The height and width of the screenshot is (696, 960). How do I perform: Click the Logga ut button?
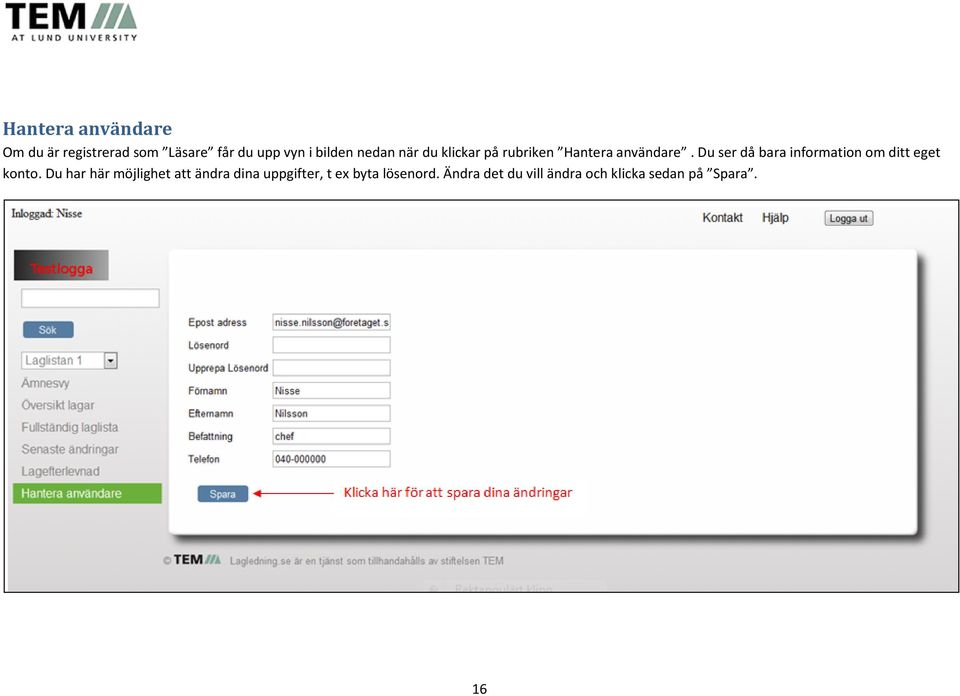(849, 219)
